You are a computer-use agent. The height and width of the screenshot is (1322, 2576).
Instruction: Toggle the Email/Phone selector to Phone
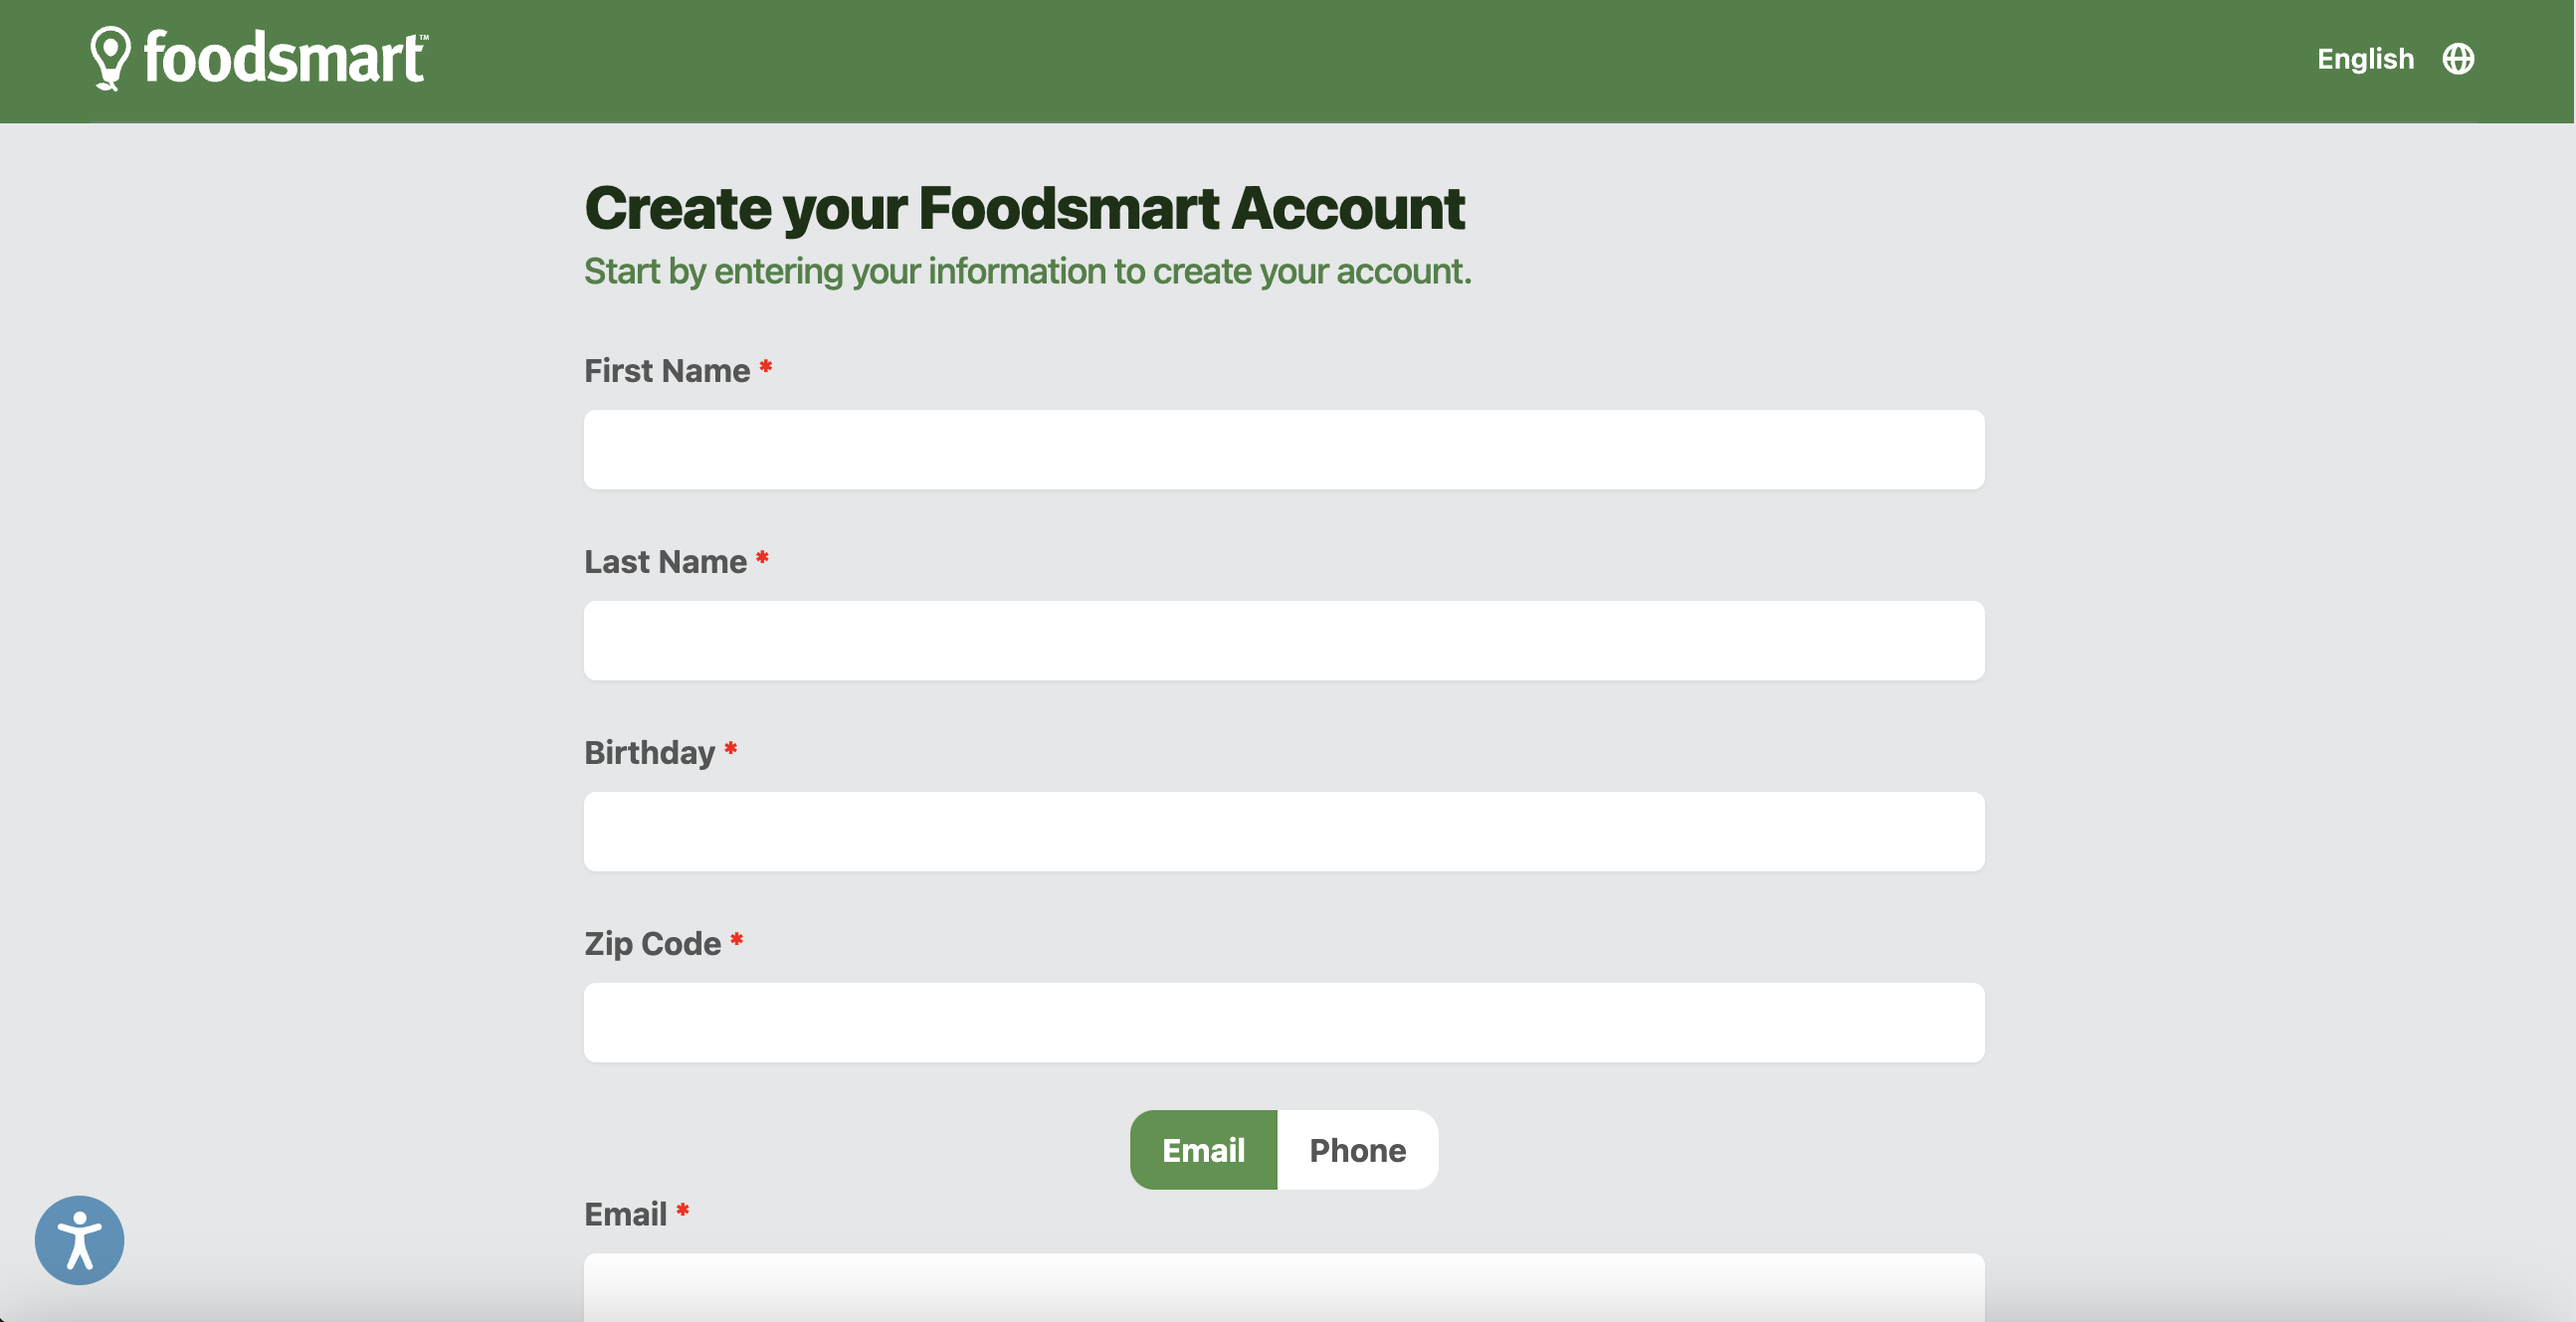(1357, 1149)
